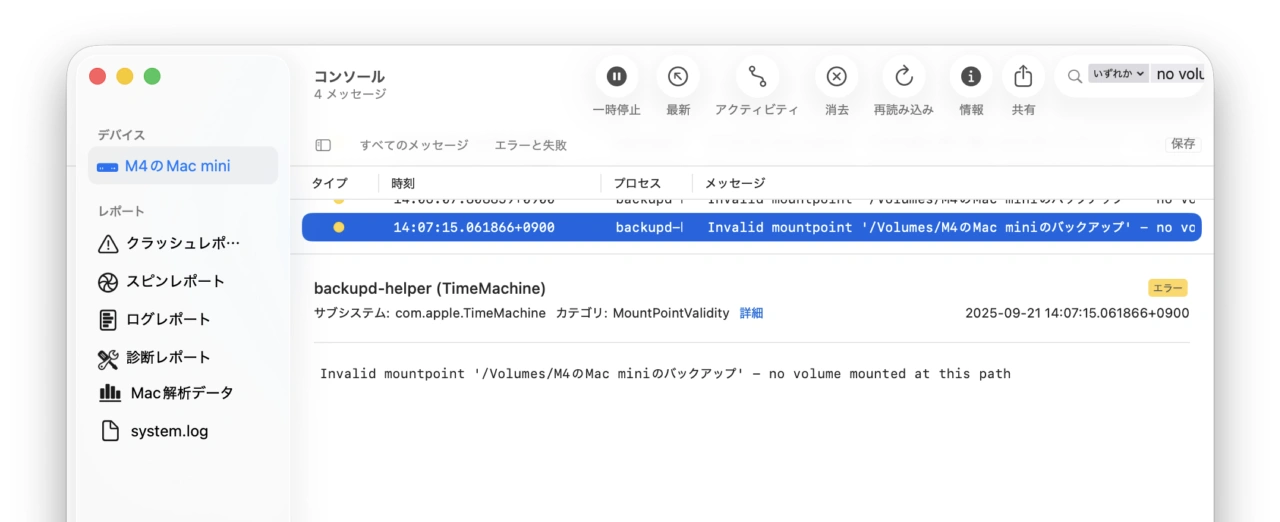Pause log streaming with 一時停止 button
Image resolution: width=1280 pixels, height=522 pixels.
pyautogui.click(x=617, y=76)
